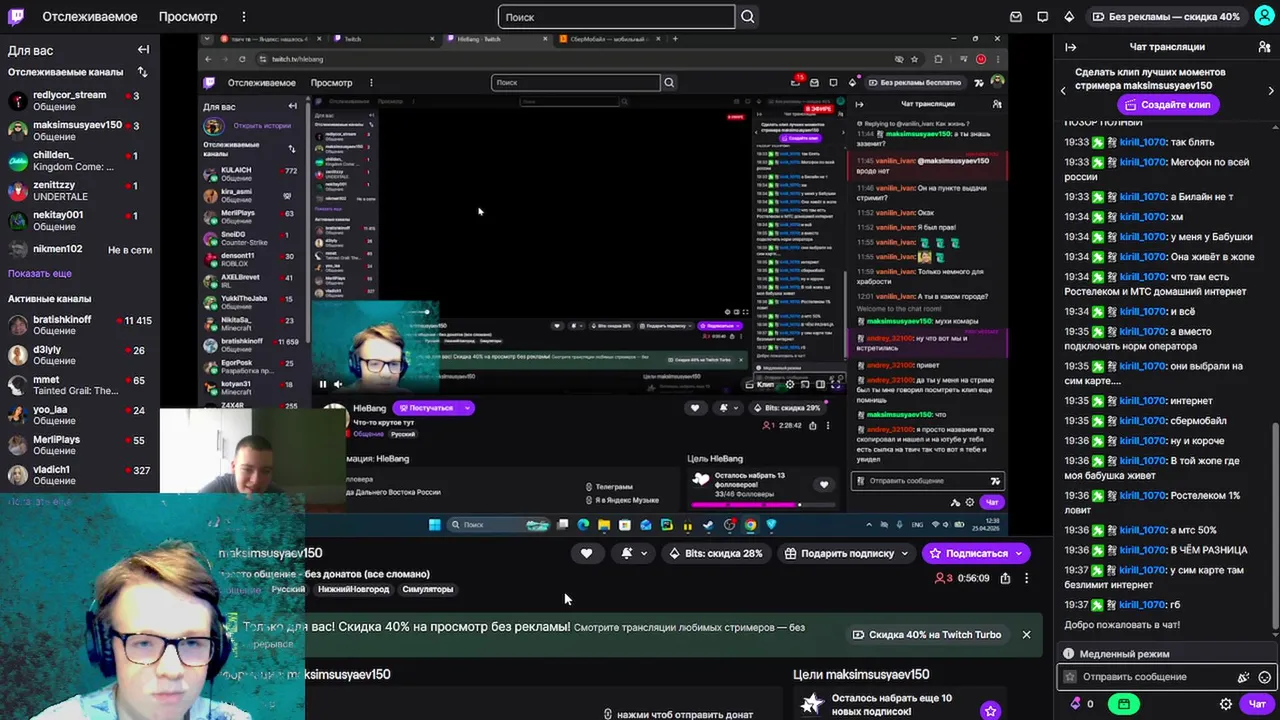The image size is (1280, 720).
Task: Open d3lyly channel in active channels
Action: click(80, 356)
